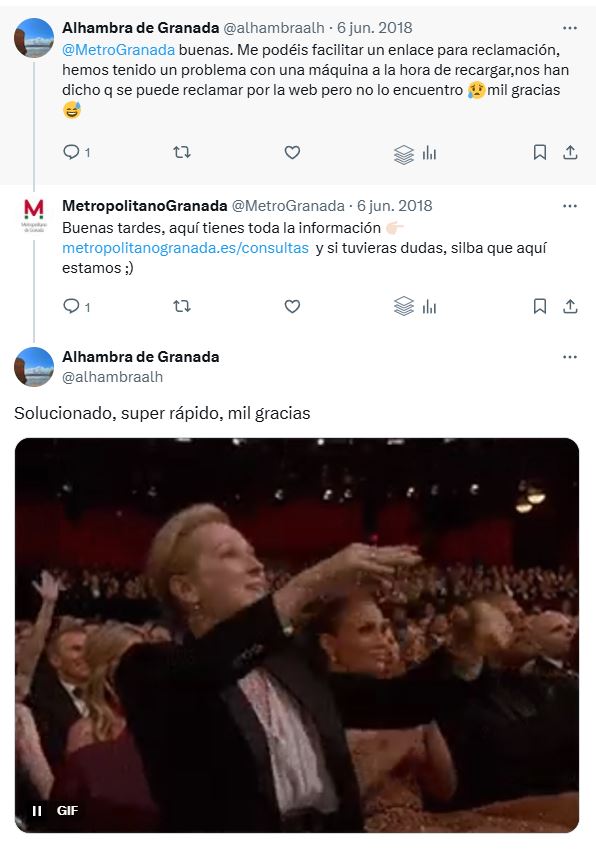Viewport: 596px width, 849px height.
Task: Like the first Alhambra de Granada tweet
Action: [x=292, y=153]
